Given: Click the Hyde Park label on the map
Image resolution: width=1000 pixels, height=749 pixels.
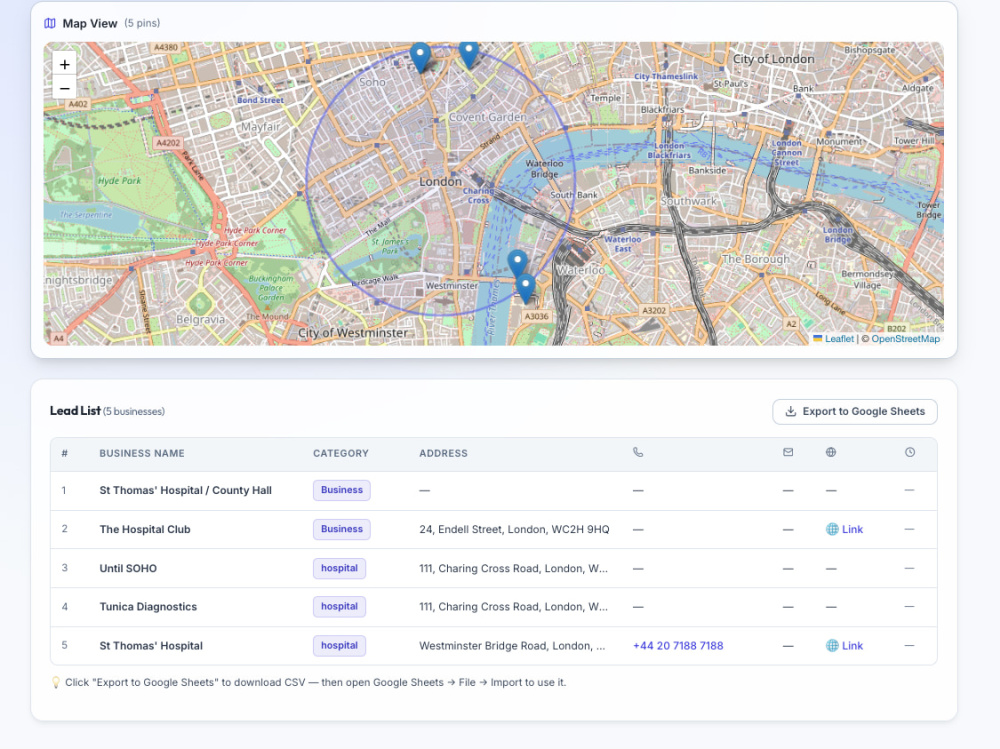Looking at the screenshot, I should click(119, 181).
